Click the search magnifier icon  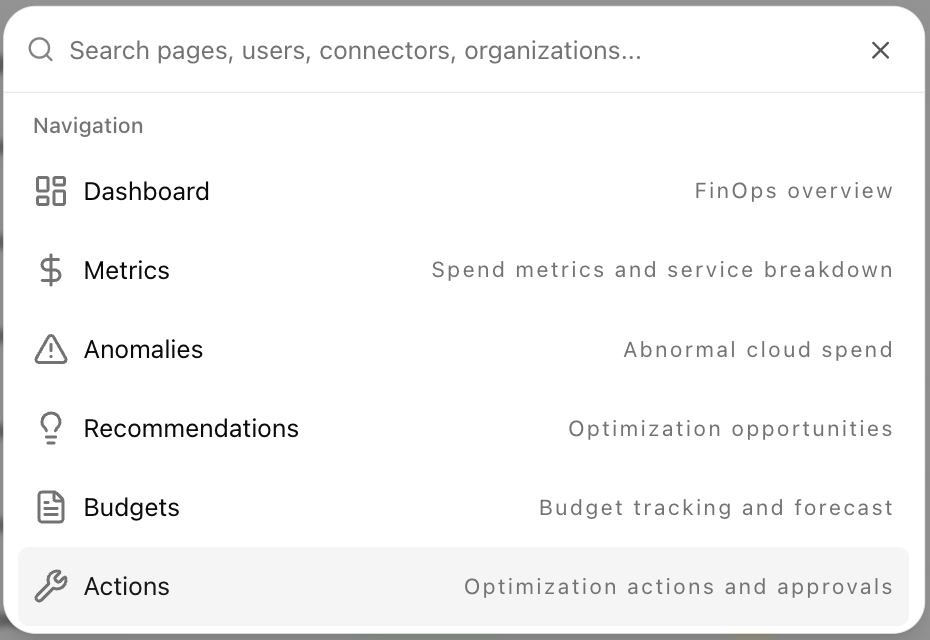point(41,50)
